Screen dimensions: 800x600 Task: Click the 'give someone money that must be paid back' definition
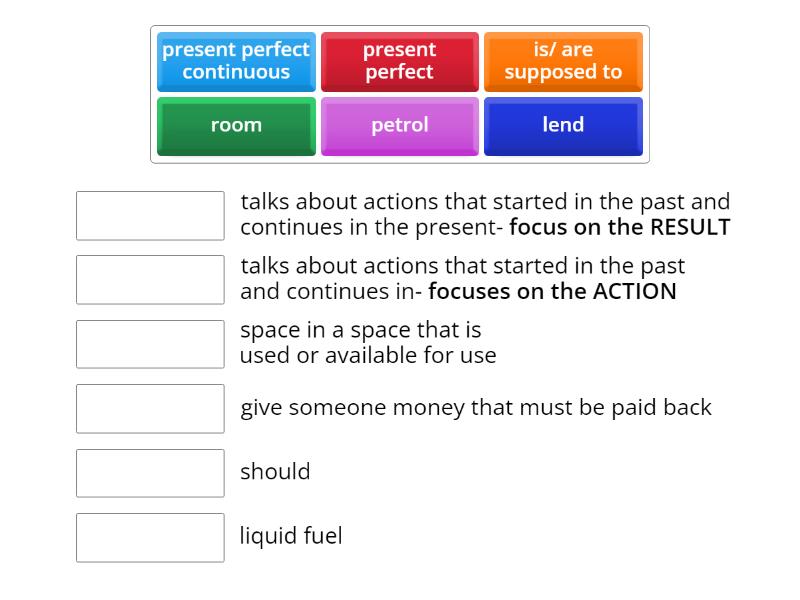pyautogui.click(x=476, y=407)
